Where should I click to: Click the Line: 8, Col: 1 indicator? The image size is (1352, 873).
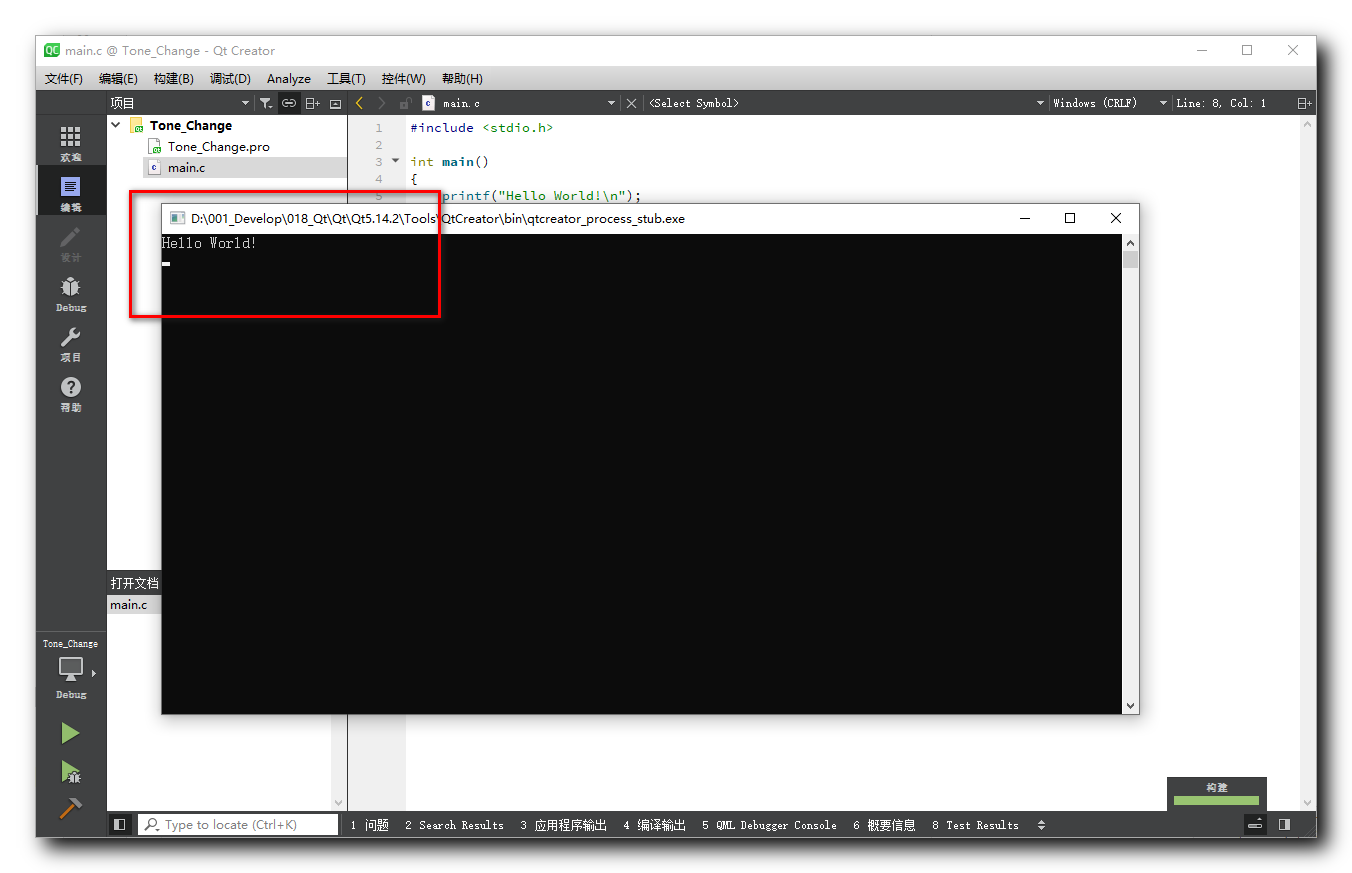click(x=1222, y=103)
